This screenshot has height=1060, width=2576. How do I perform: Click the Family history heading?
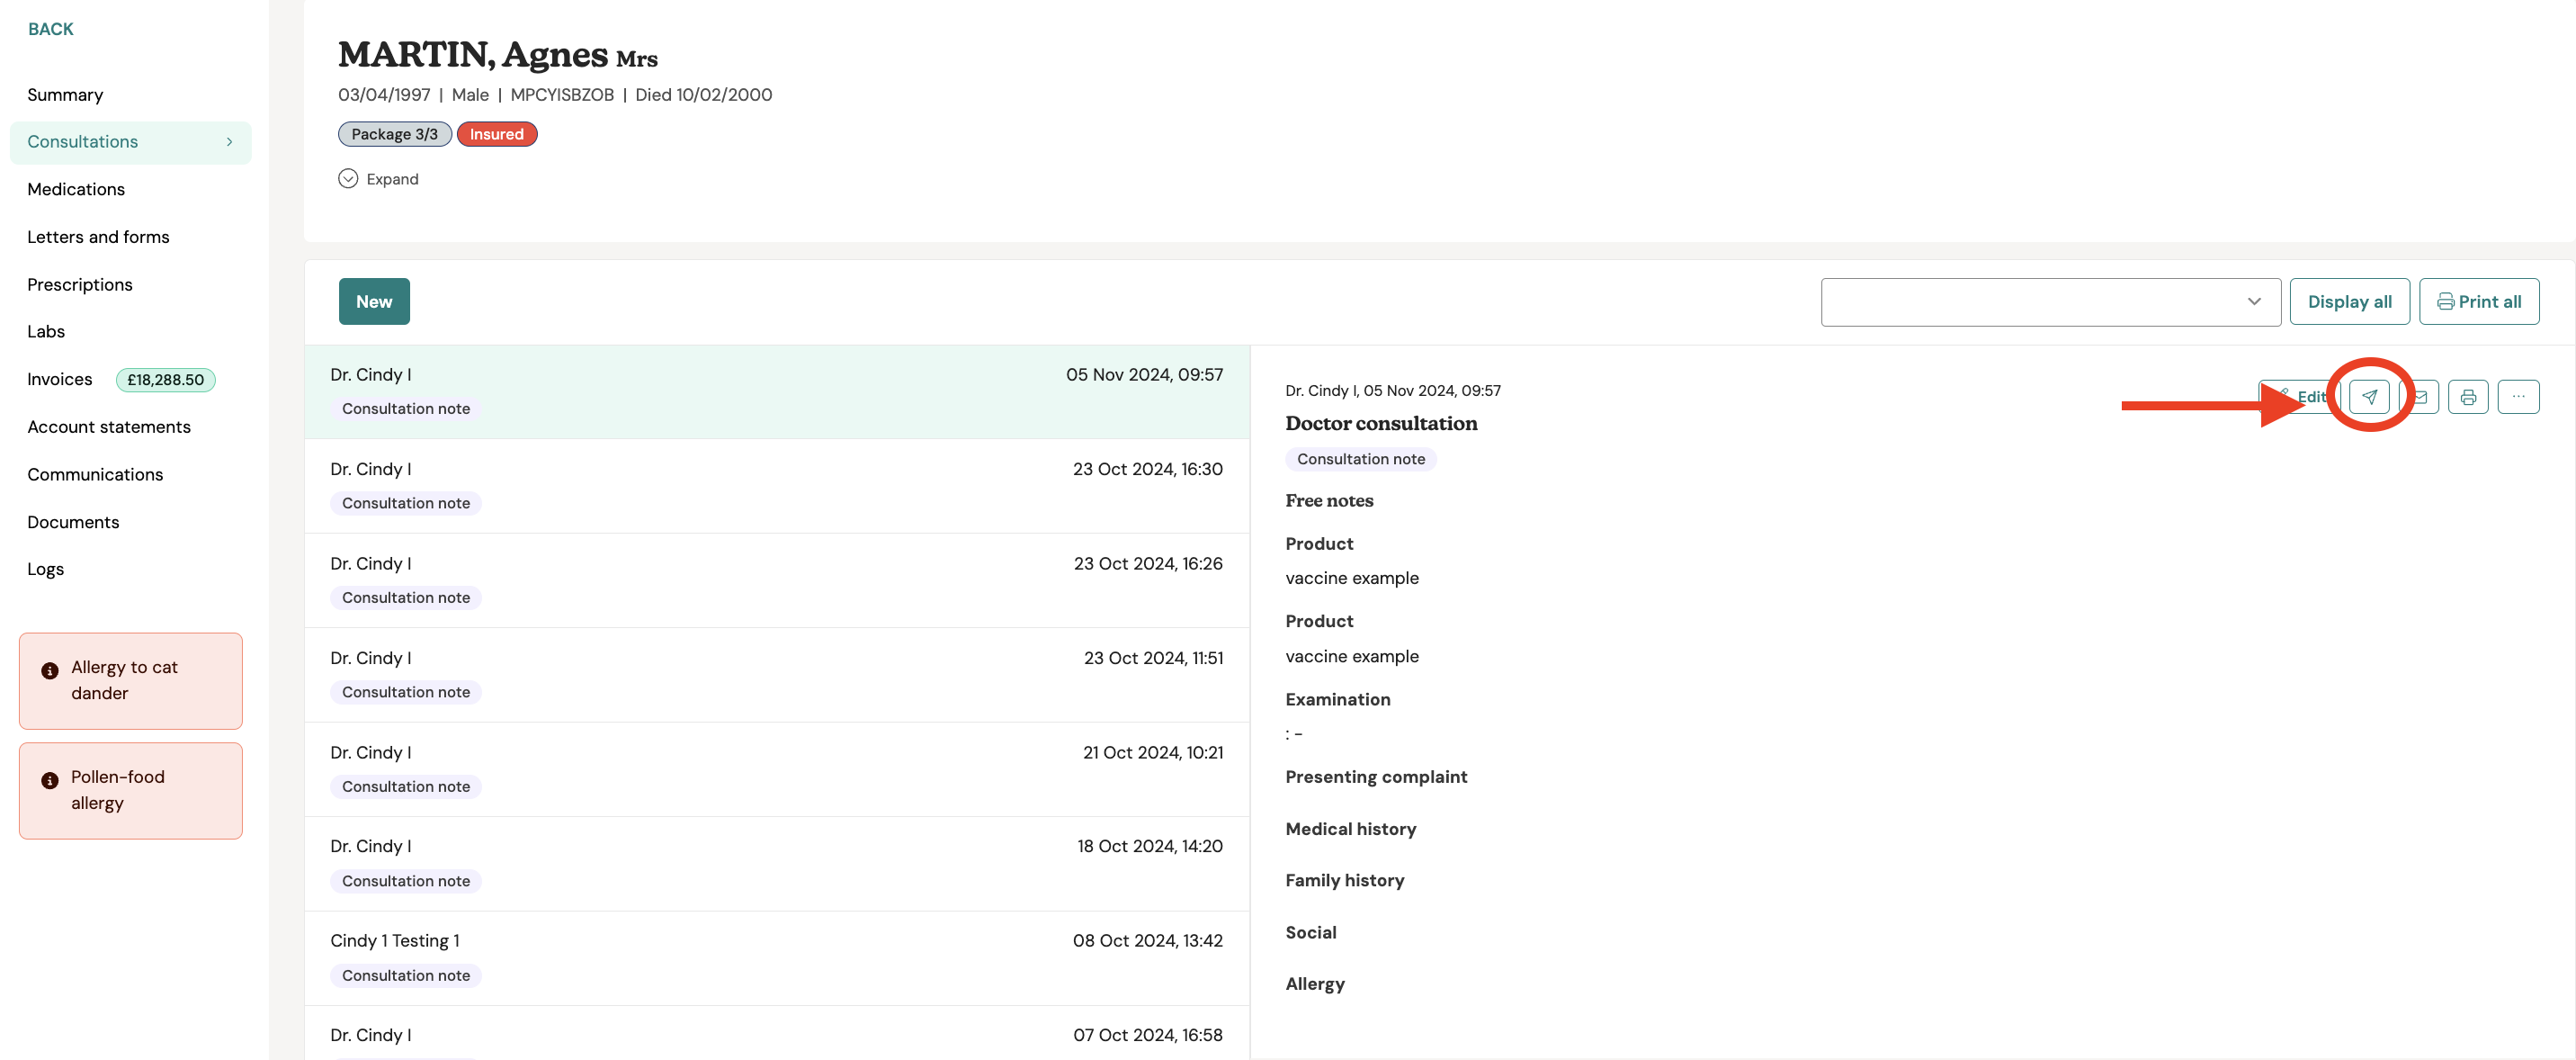[x=1345, y=880]
